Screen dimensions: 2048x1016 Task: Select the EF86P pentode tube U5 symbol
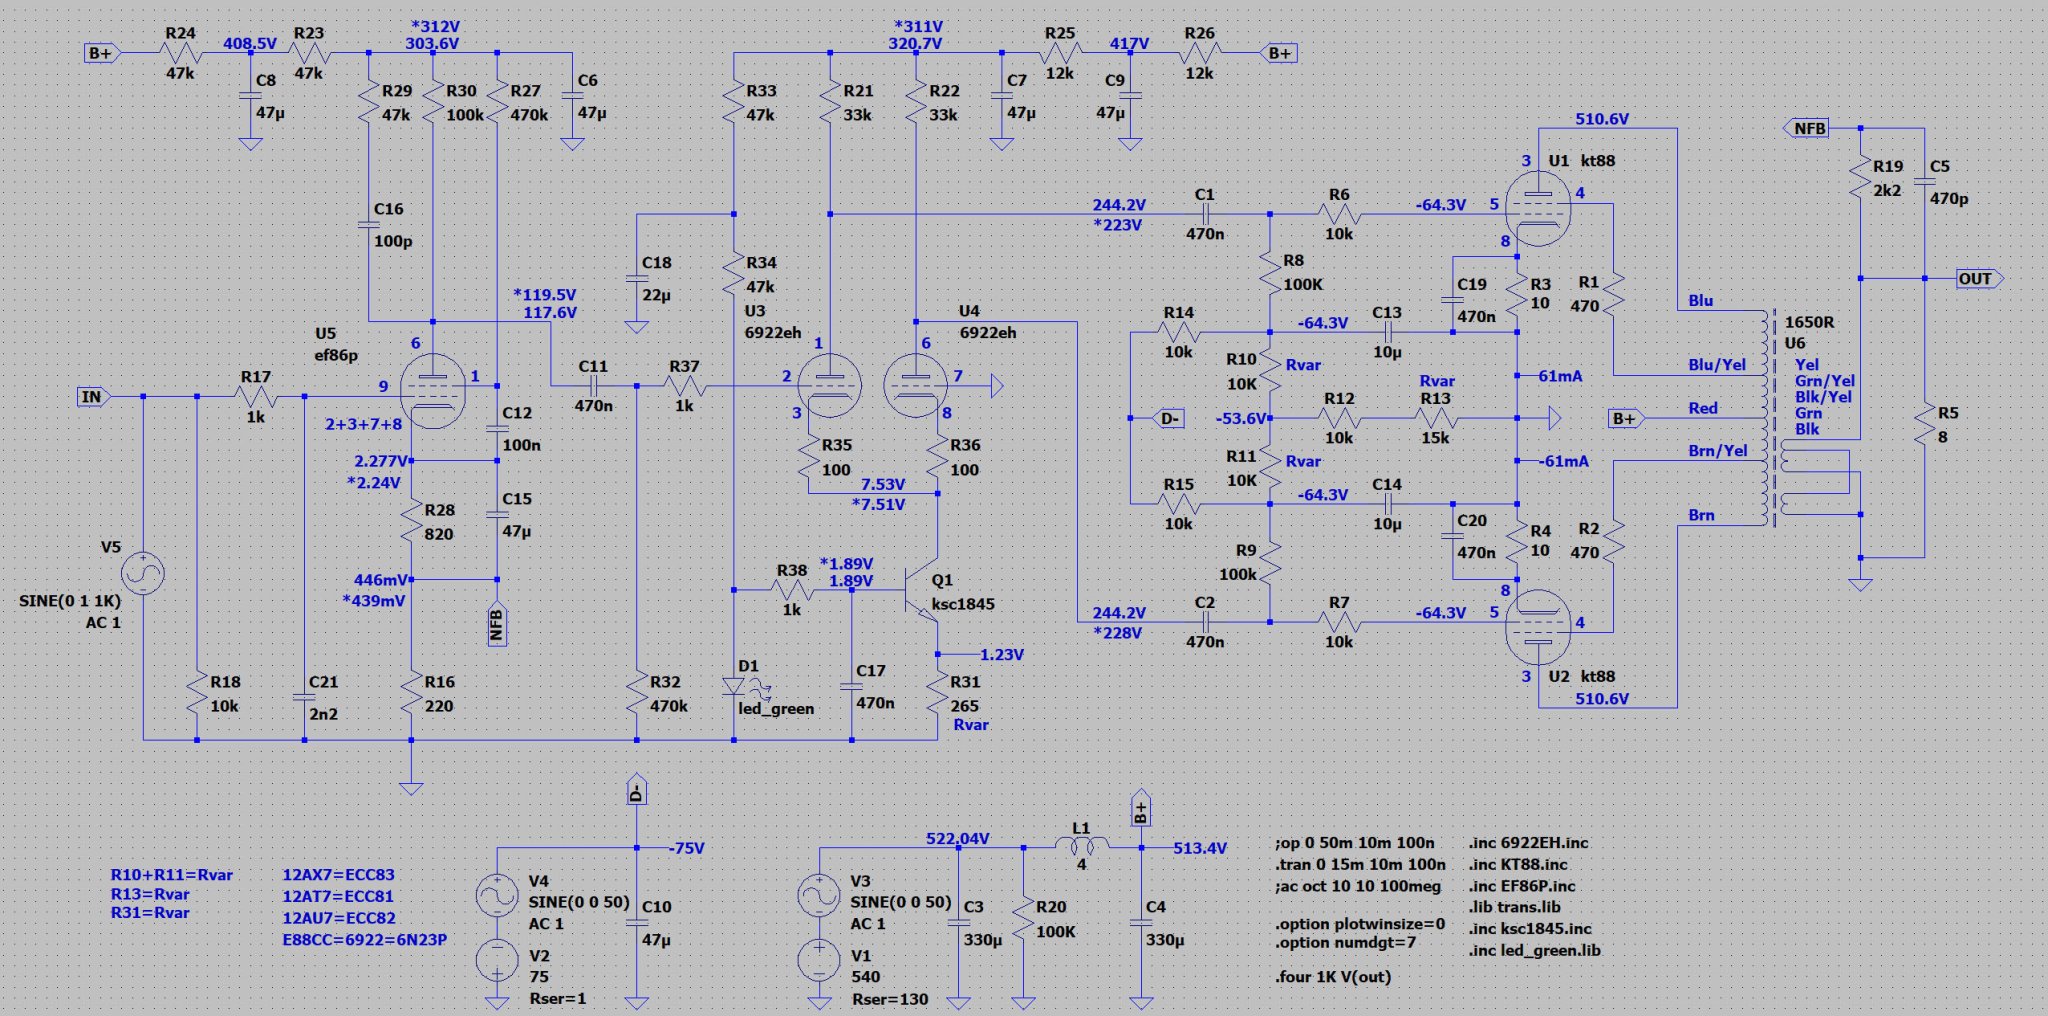pyautogui.click(x=432, y=391)
